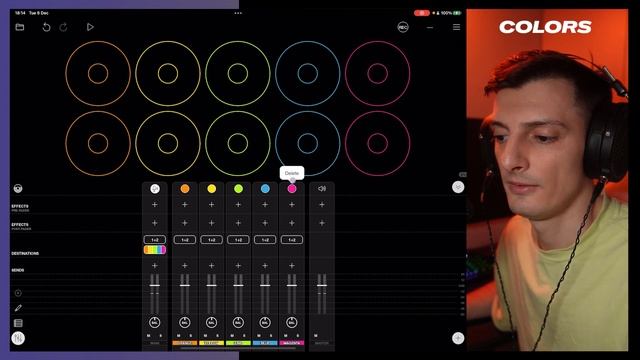This screenshot has height=360, width=640.
Task: Add post-fader effect on yellow channel
Action: (x=211, y=223)
